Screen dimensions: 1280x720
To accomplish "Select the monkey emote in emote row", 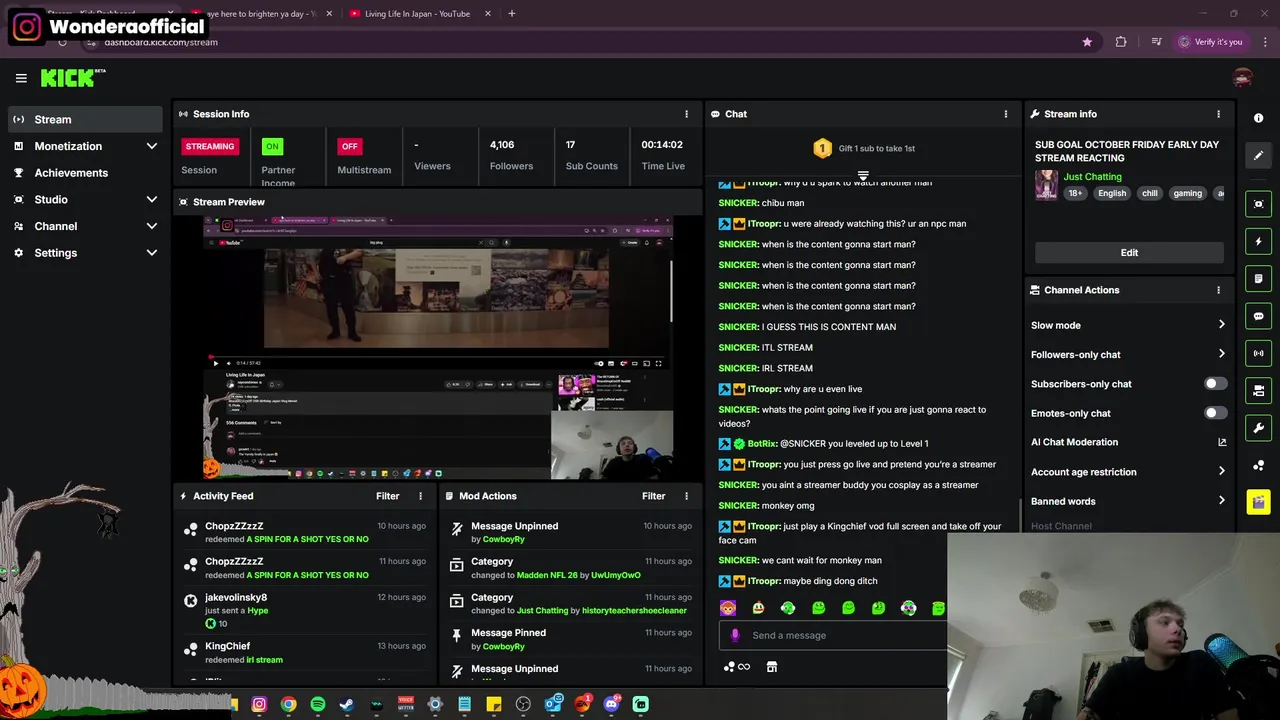I will 728,608.
